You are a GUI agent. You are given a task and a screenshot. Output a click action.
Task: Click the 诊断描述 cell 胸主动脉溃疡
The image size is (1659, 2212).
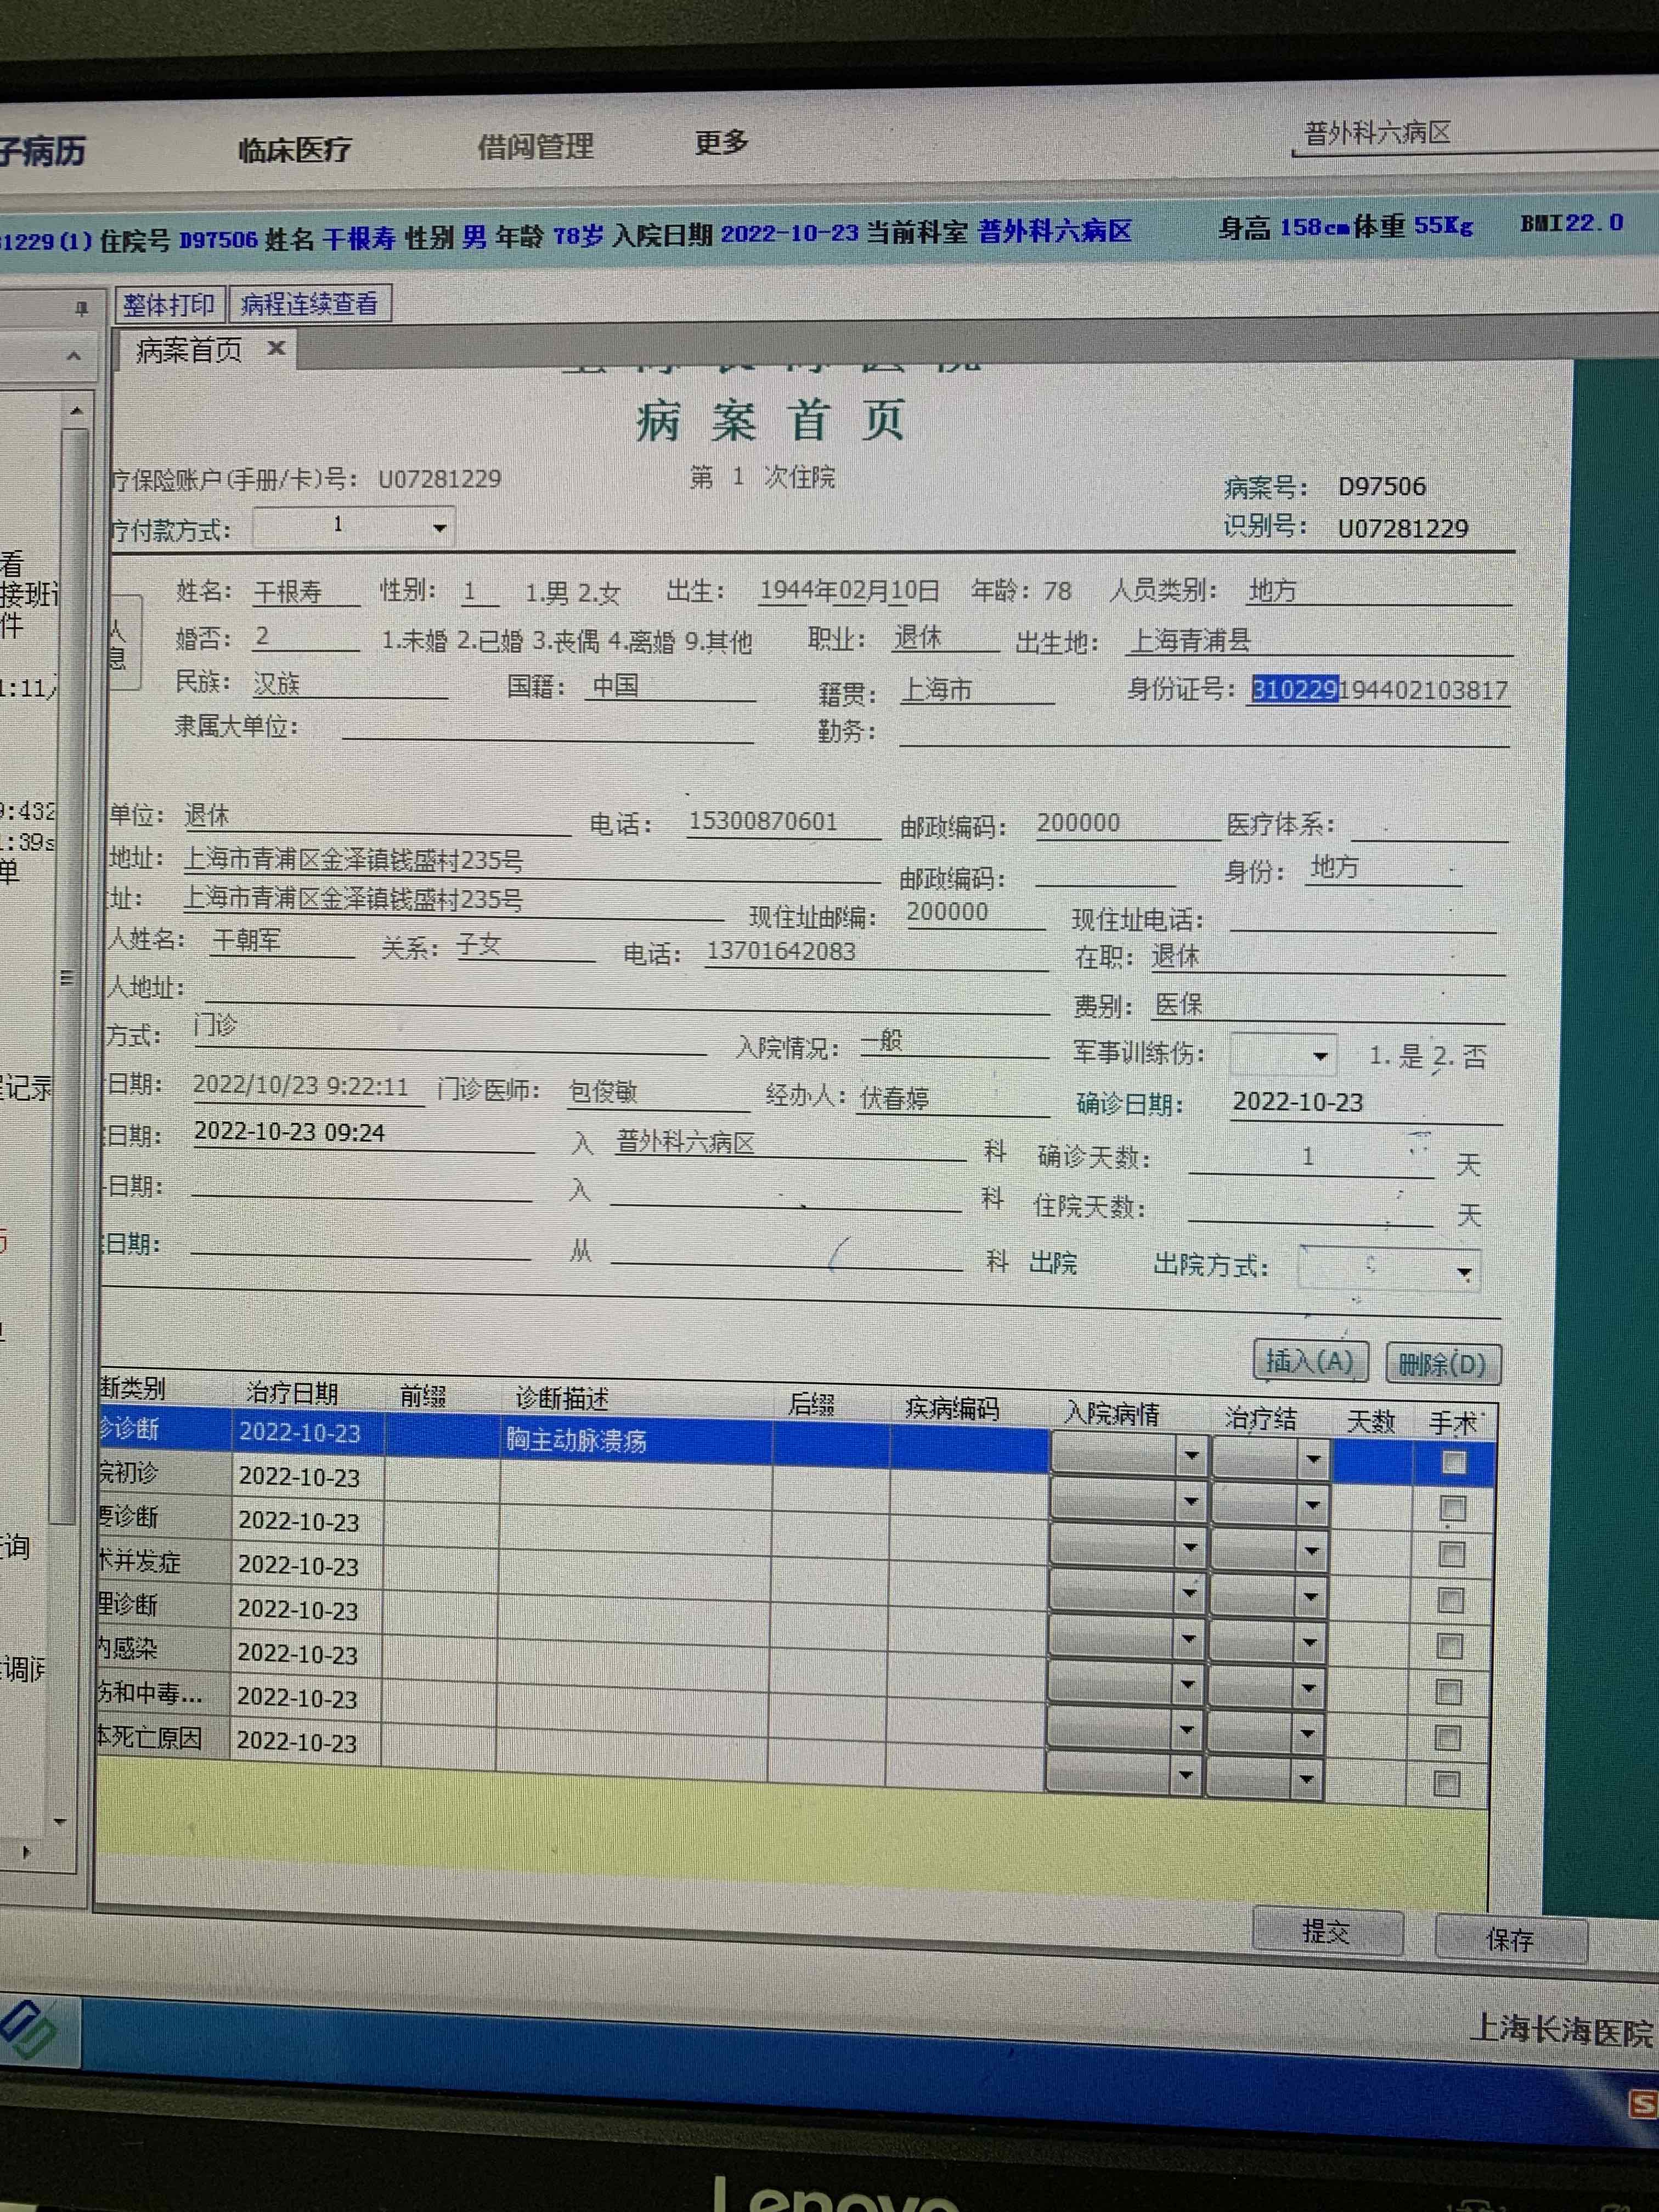[x=636, y=1440]
